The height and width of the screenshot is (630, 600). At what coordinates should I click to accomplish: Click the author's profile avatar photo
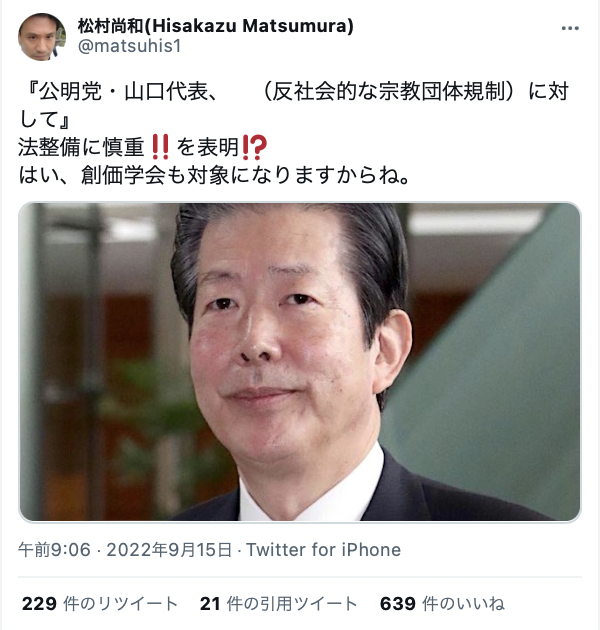click(x=42, y=37)
